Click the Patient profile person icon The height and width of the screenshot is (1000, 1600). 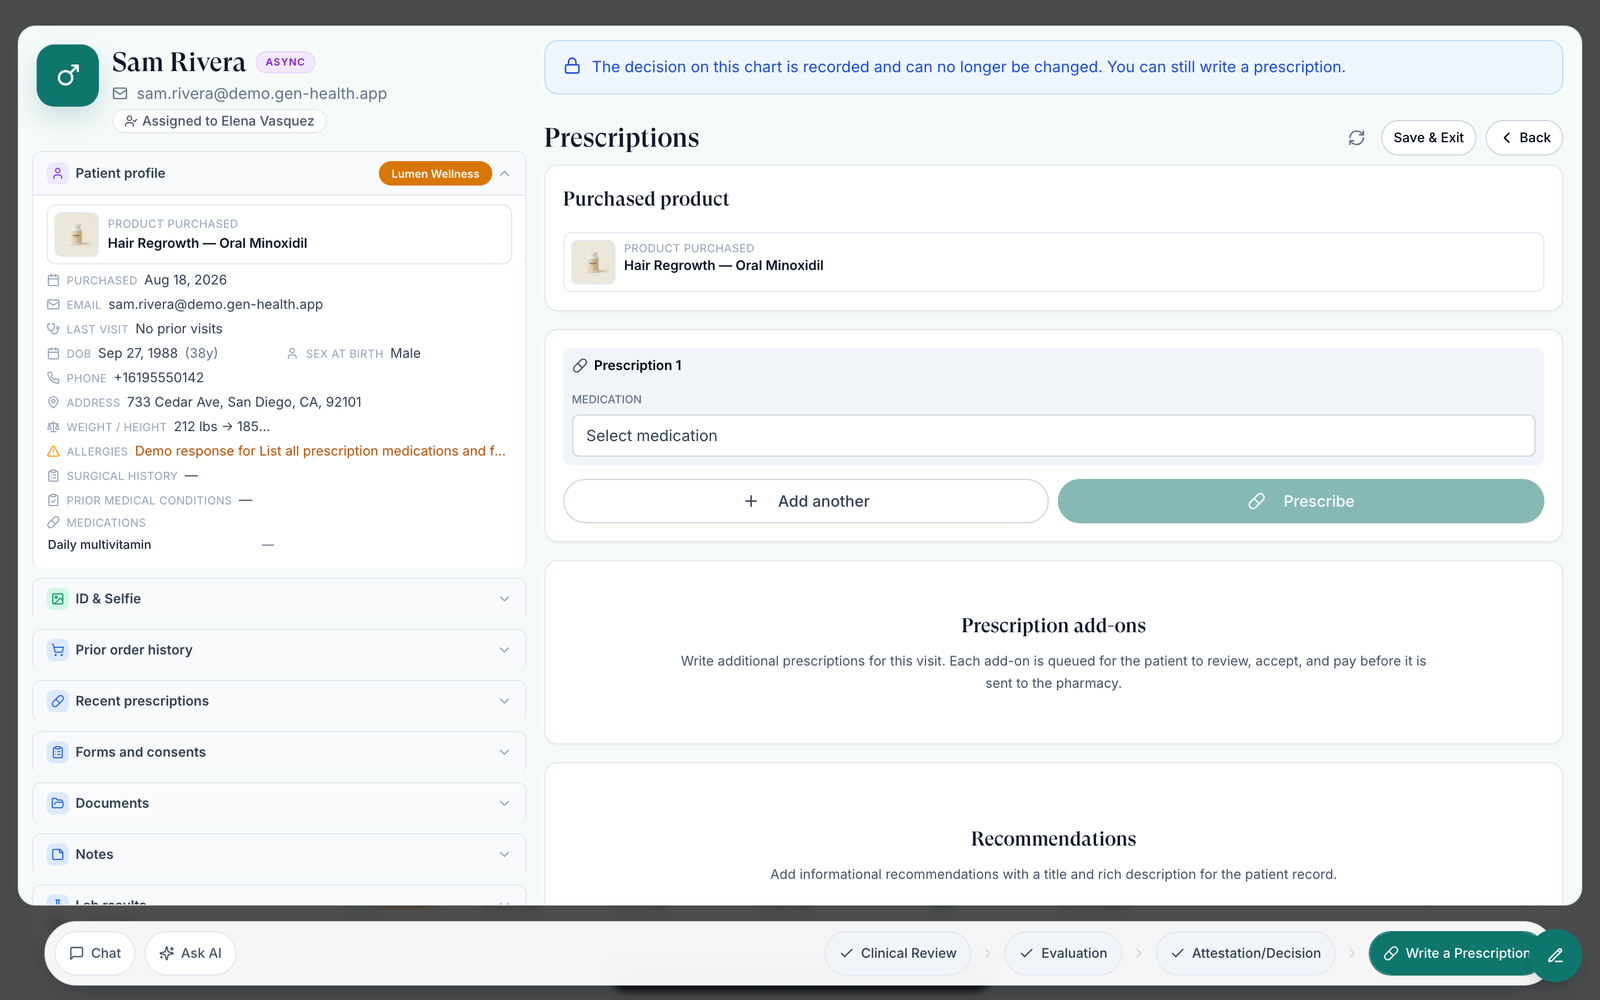[x=58, y=173]
